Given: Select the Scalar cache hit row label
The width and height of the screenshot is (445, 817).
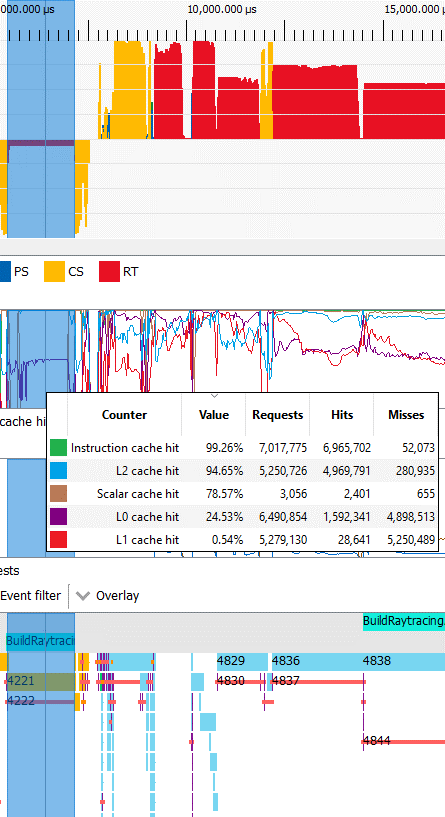Looking at the screenshot, I should [x=138, y=493].
